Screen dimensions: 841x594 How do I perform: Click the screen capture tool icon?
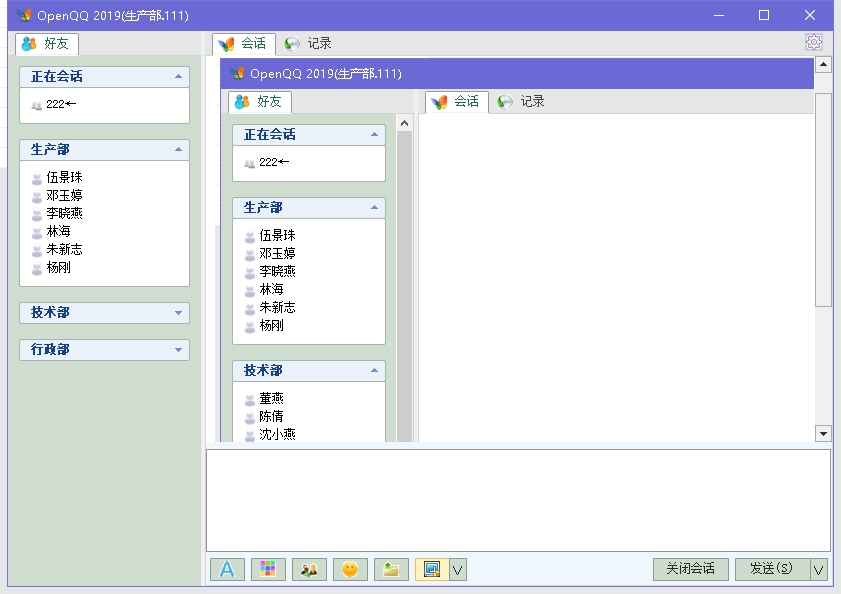pyautogui.click(x=432, y=569)
